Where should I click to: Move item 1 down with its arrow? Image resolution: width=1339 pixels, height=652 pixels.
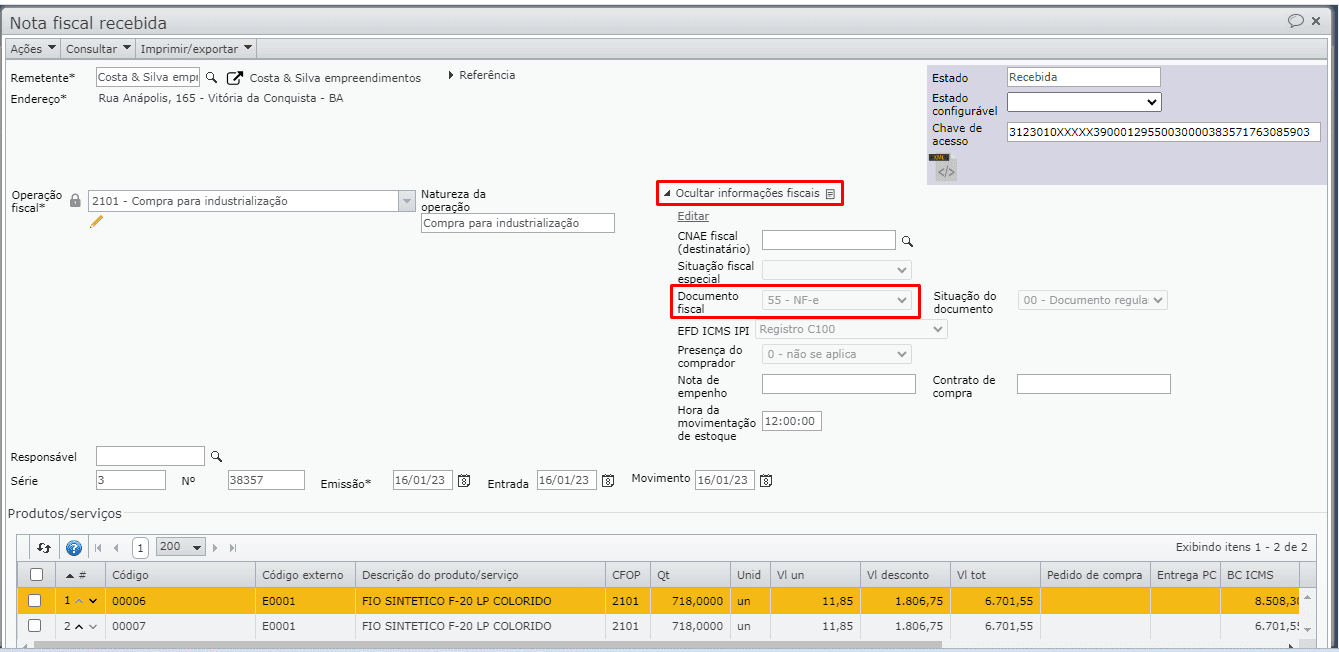click(94, 601)
